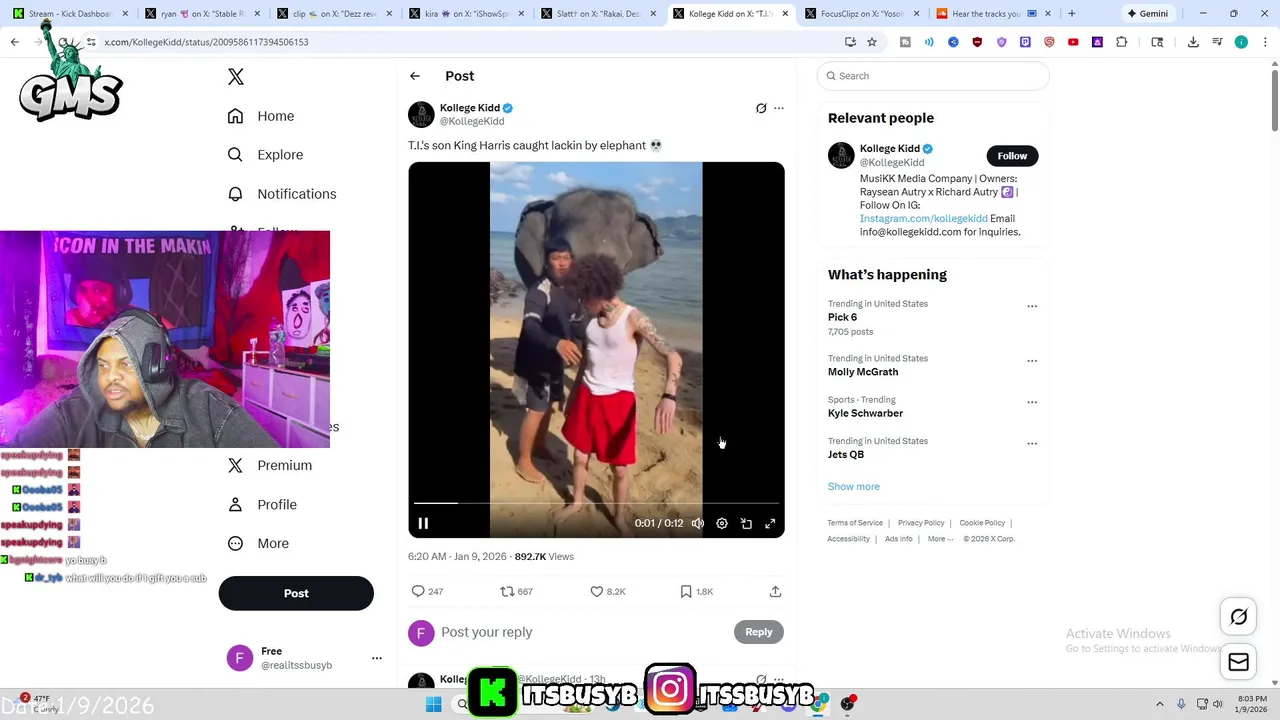Toggle picture-in-picture mode icon

click(746, 523)
